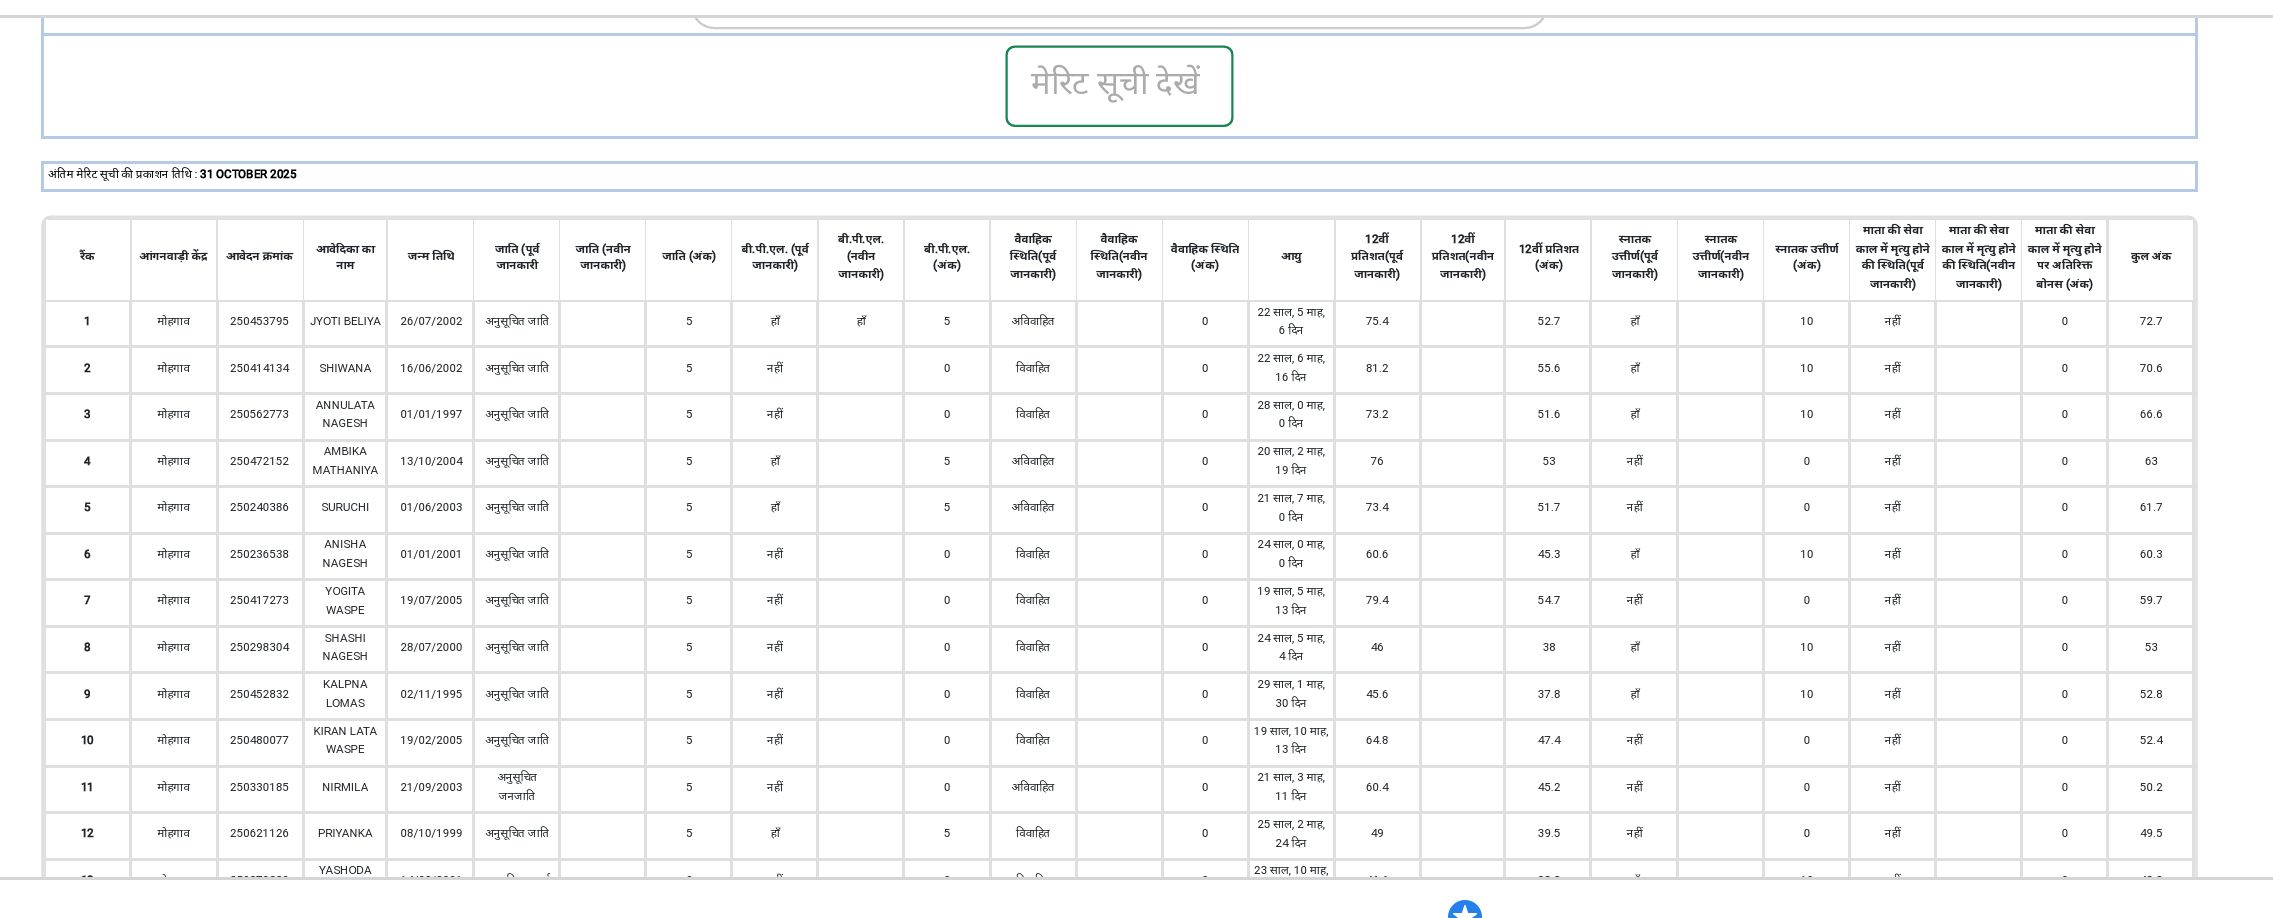
Task: Select the कुल अंक column header
Action: [2150, 257]
